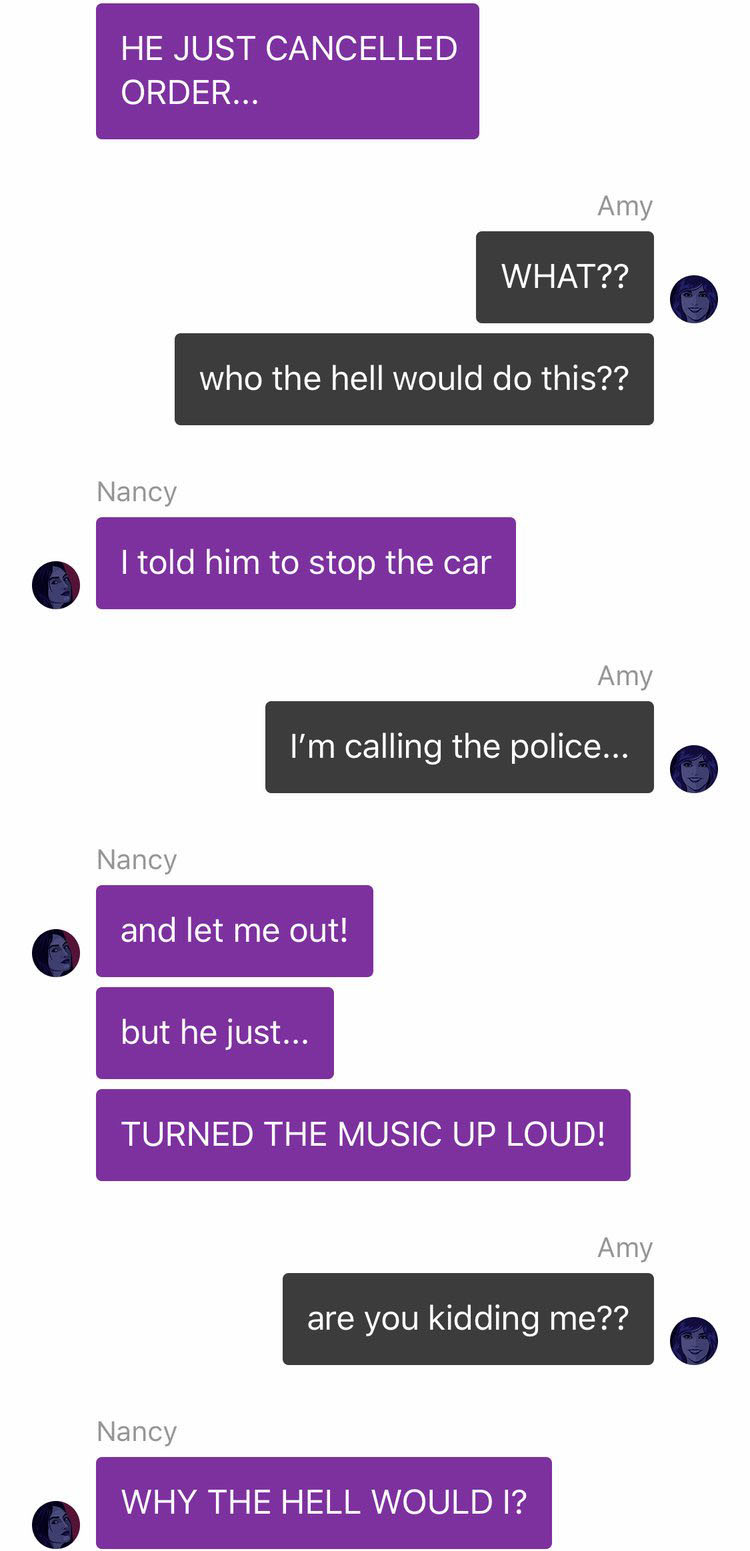Tap Nancy's avatar next to "WHY THE HELL WOULD I?"
Screen dimensions: 750x1551
56,1525
